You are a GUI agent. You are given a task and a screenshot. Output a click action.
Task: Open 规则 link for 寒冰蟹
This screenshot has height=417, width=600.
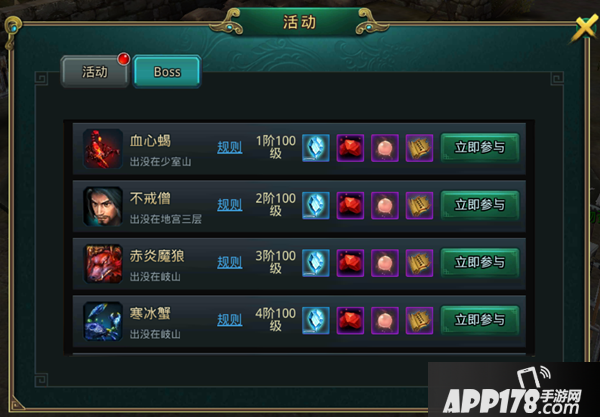(230, 319)
